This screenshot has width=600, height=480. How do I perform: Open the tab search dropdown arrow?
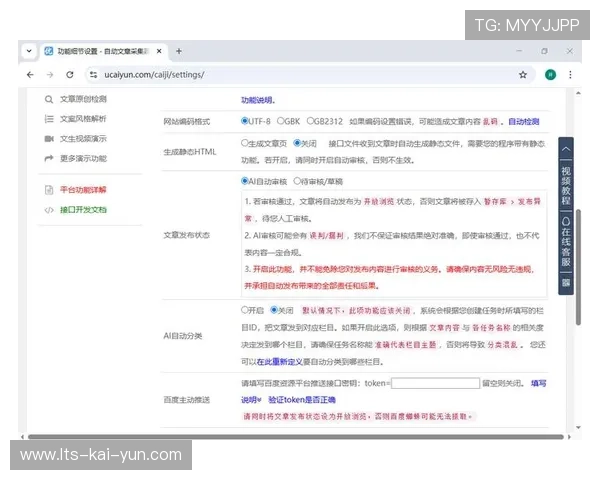tap(28, 50)
